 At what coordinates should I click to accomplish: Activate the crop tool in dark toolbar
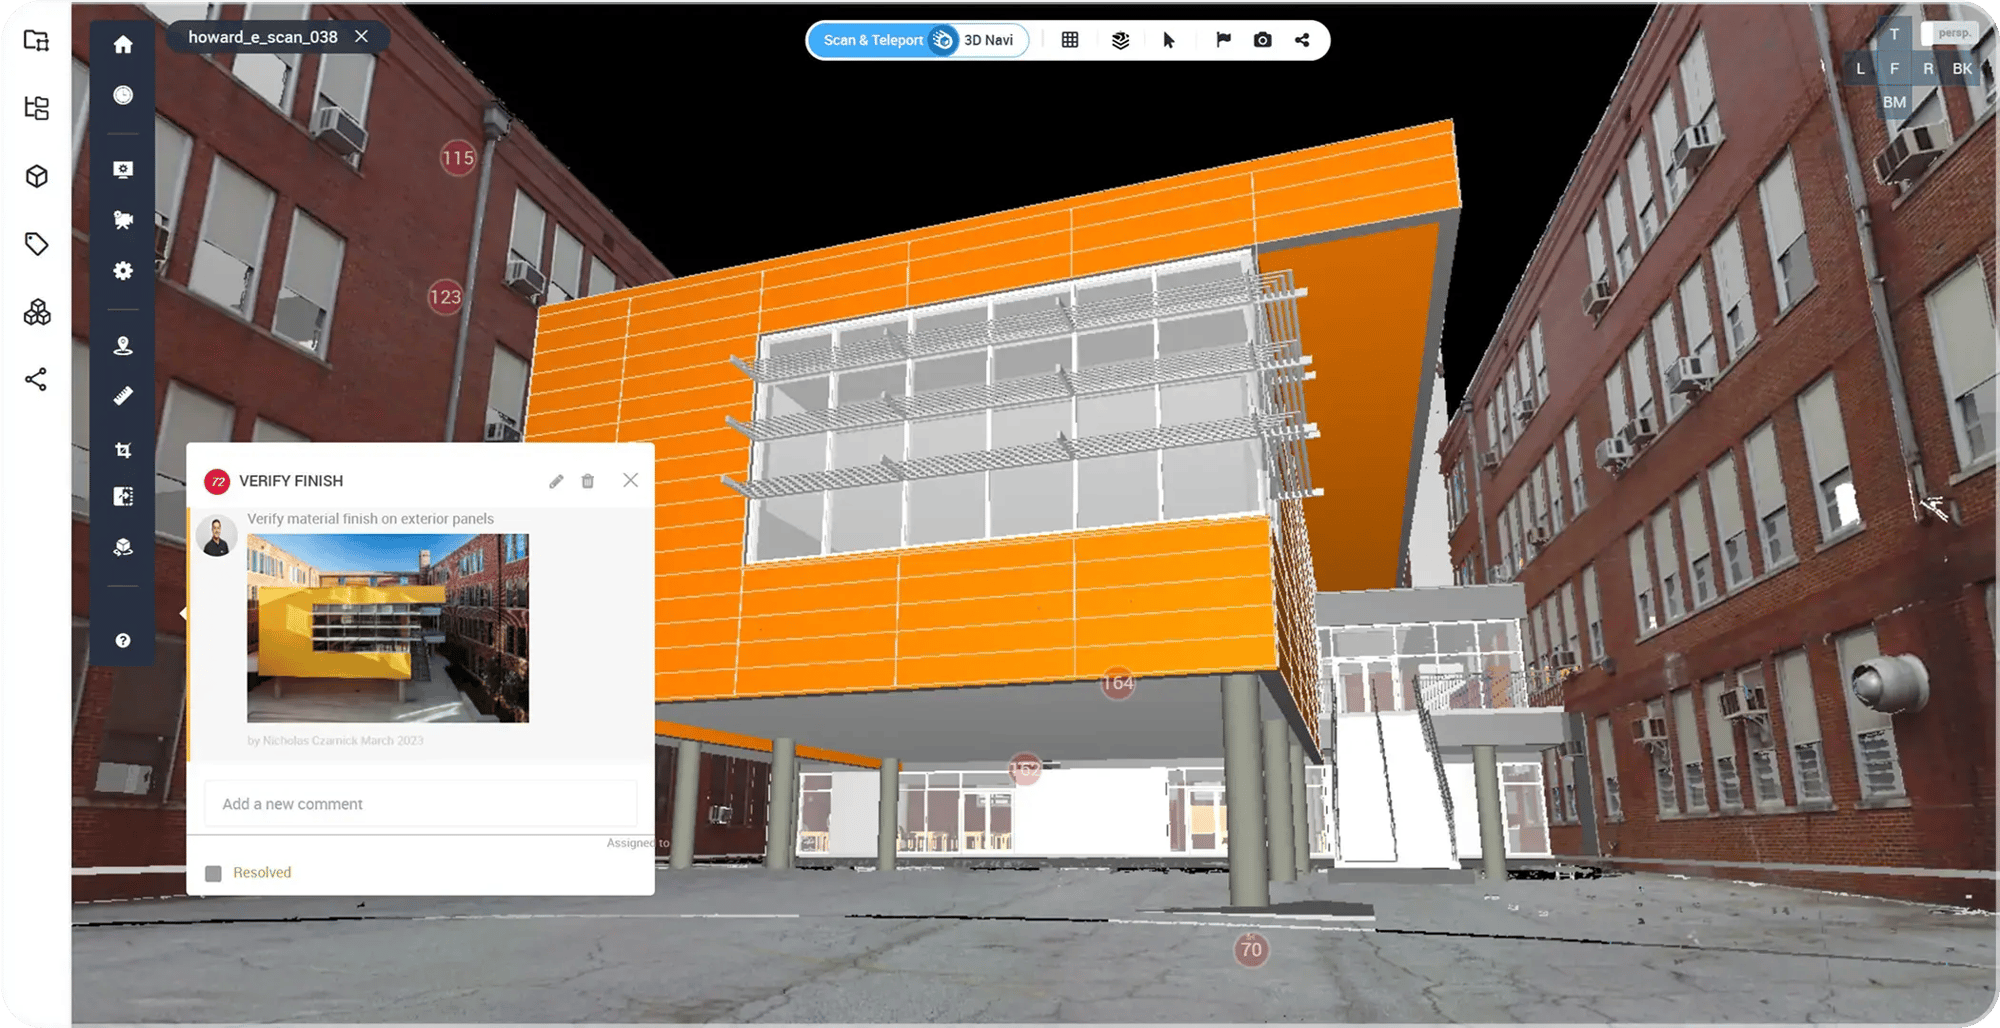tap(123, 450)
